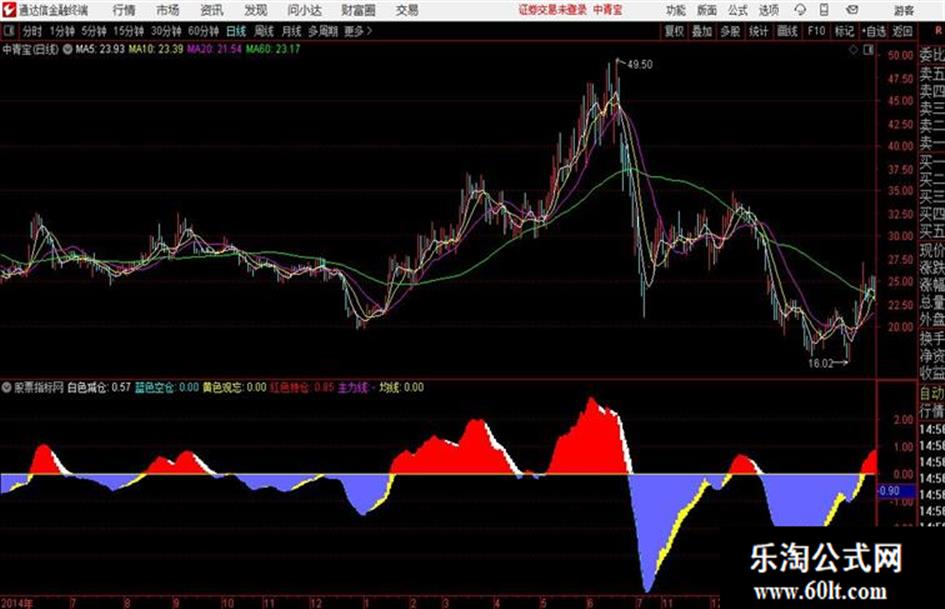Viewport: 945px width, 609px height.
Task: Click the 复权 toolbar button
Action: [x=674, y=31]
